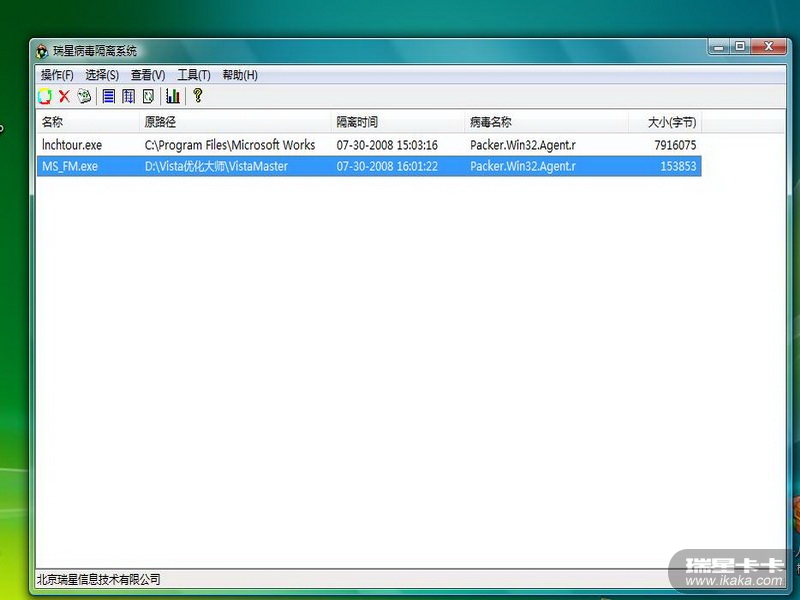This screenshot has width=800, height=600.
Task: Open the 选择(S) menu
Action: tap(102, 75)
